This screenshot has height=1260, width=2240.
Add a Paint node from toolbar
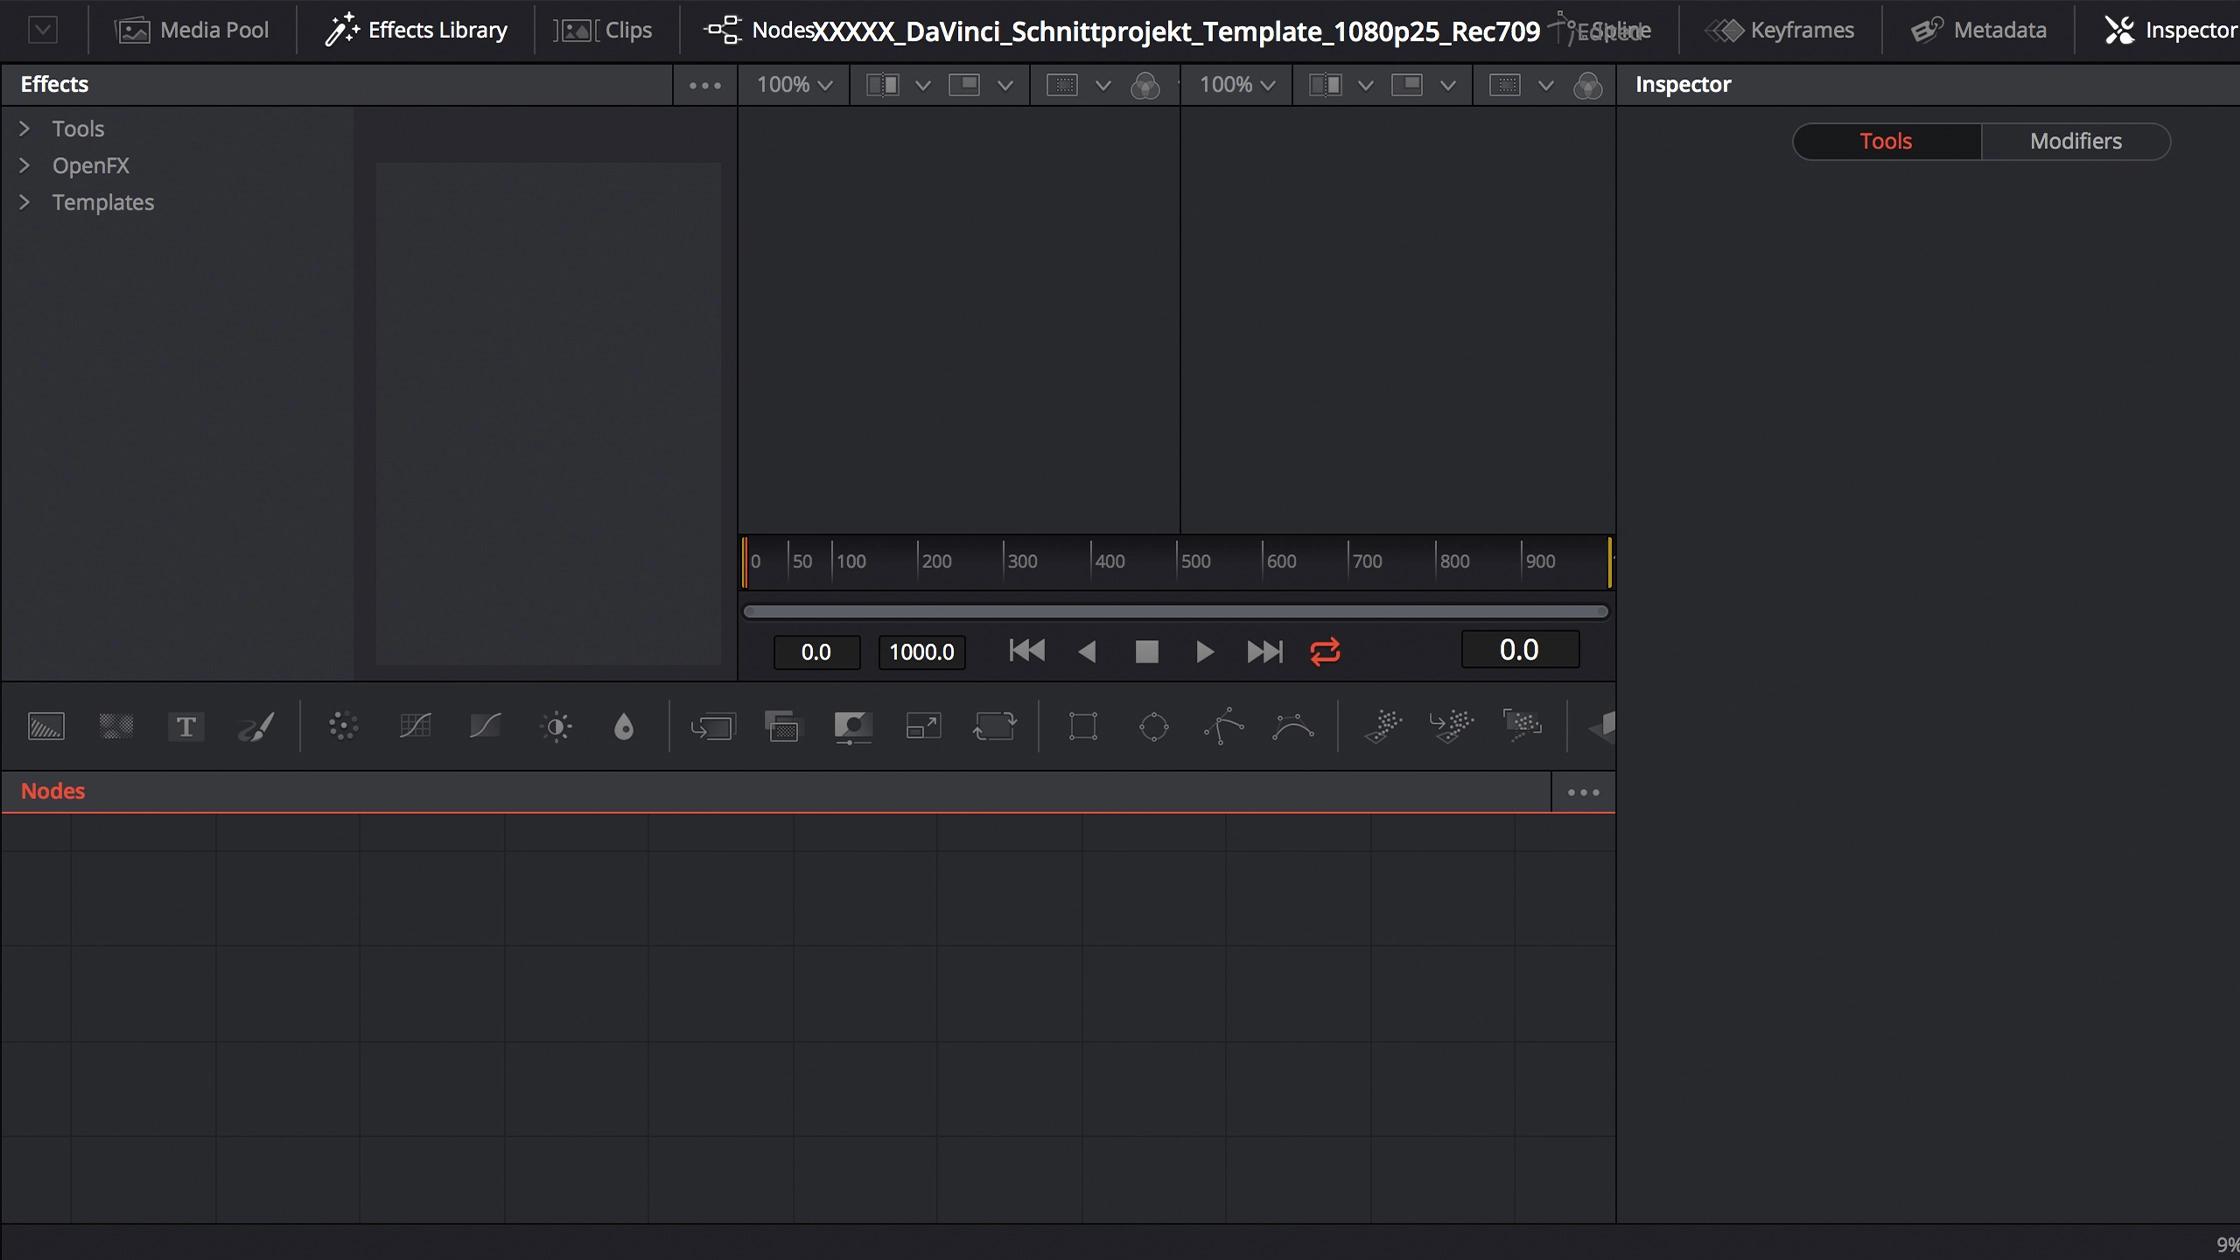point(256,726)
